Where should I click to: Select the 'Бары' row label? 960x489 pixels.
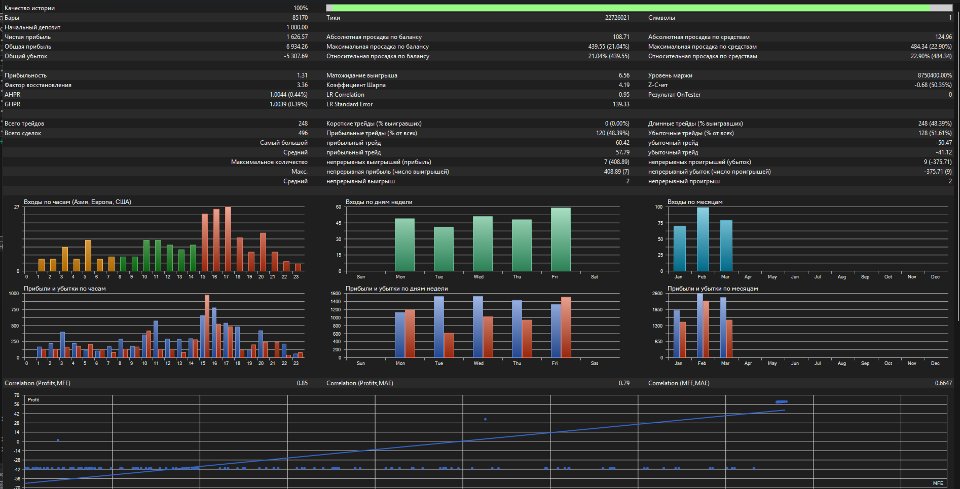(12, 18)
